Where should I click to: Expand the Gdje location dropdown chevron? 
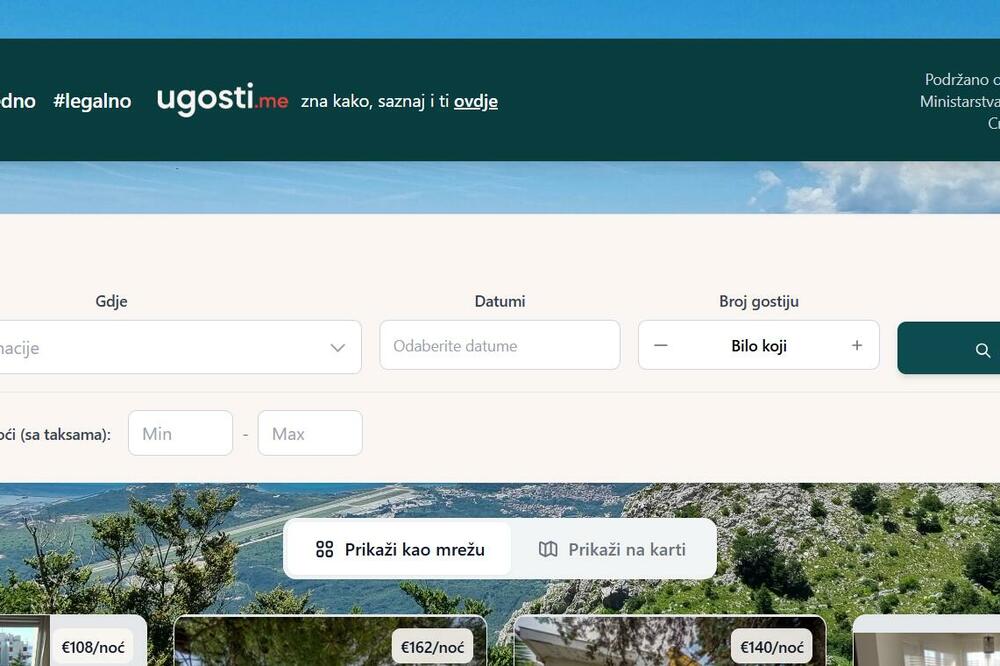(x=338, y=348)
